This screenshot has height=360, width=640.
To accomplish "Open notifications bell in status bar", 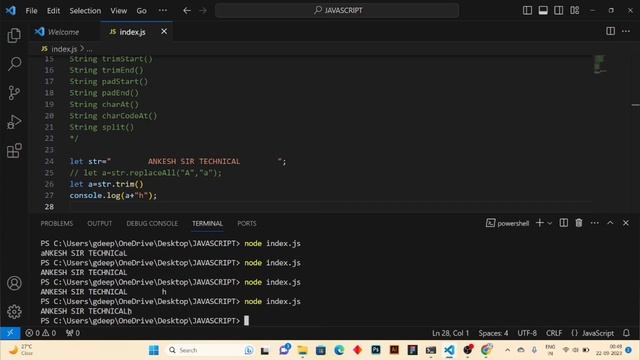I will tap(627, 333).
